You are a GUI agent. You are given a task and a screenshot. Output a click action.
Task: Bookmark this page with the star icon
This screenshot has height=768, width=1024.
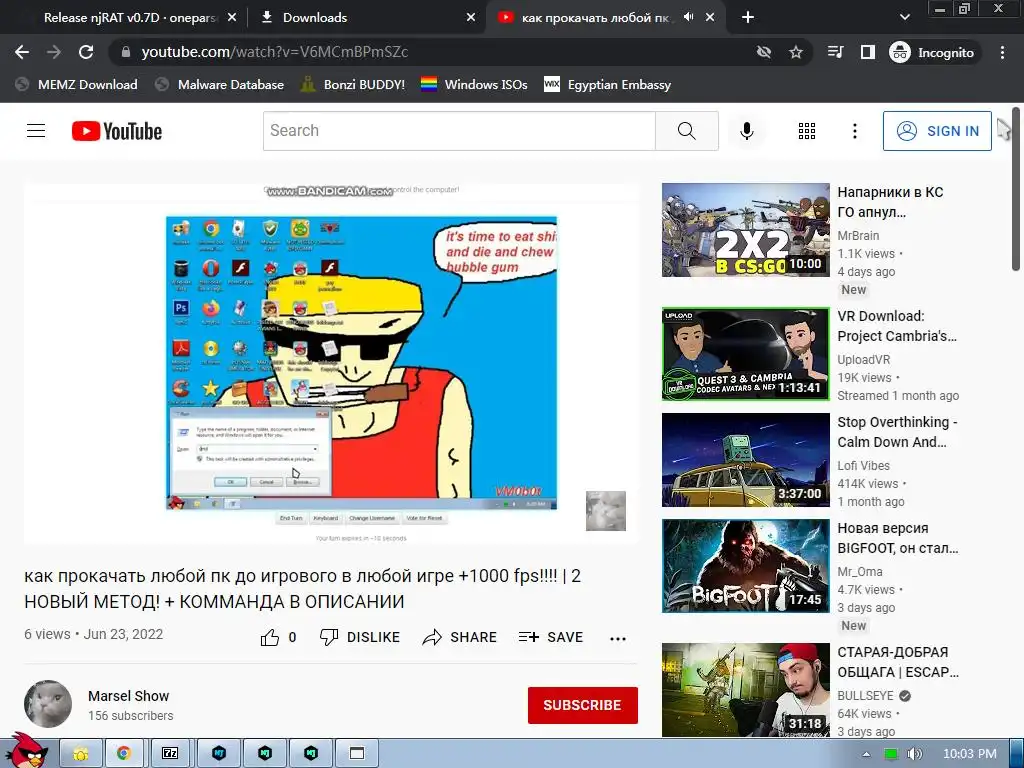795,52
